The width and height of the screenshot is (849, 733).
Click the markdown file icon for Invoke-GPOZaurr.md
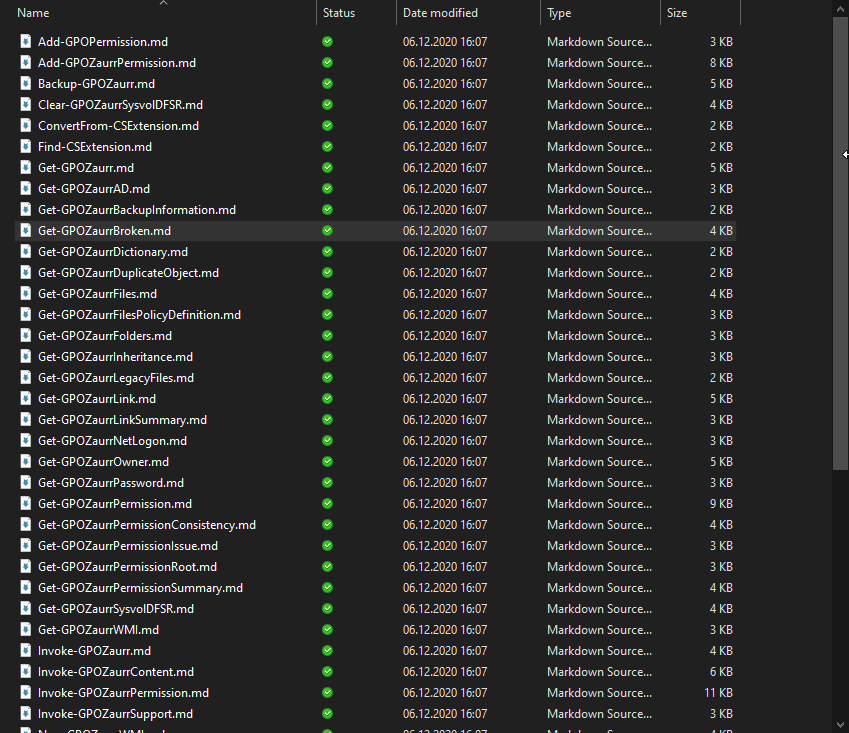[27, 651]
